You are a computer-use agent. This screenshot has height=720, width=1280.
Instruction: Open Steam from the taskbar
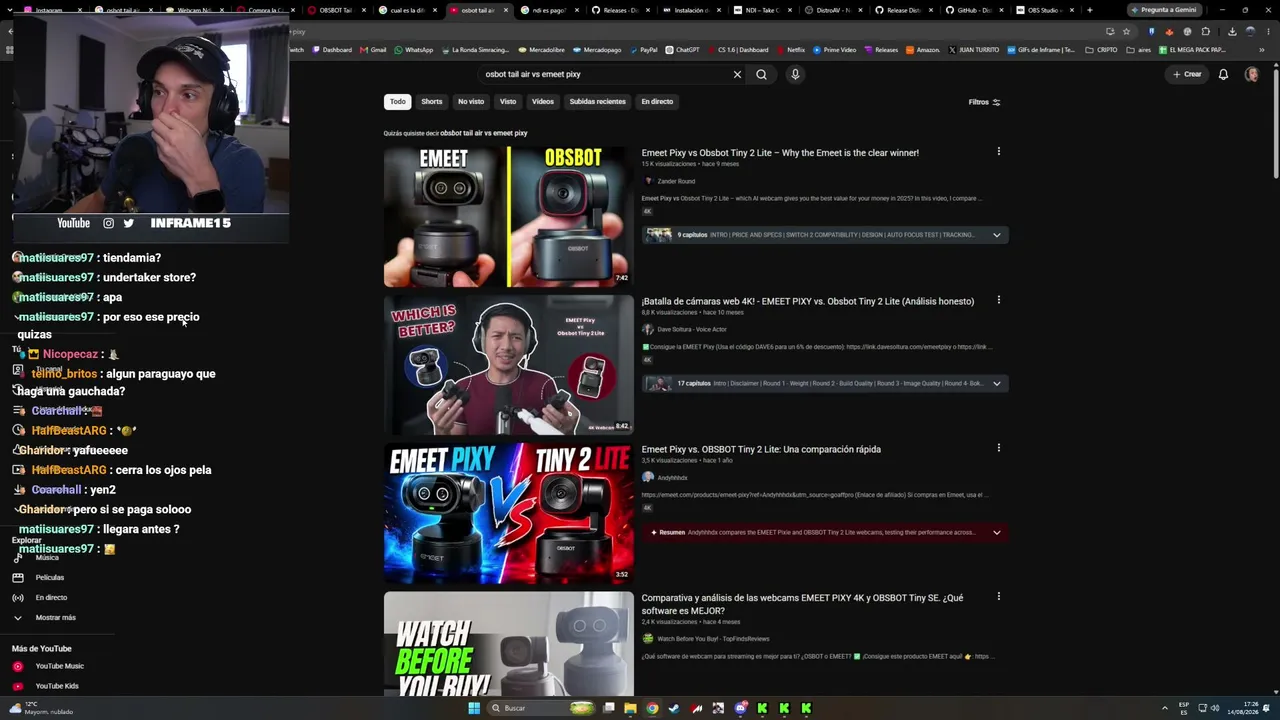point(674,708)
